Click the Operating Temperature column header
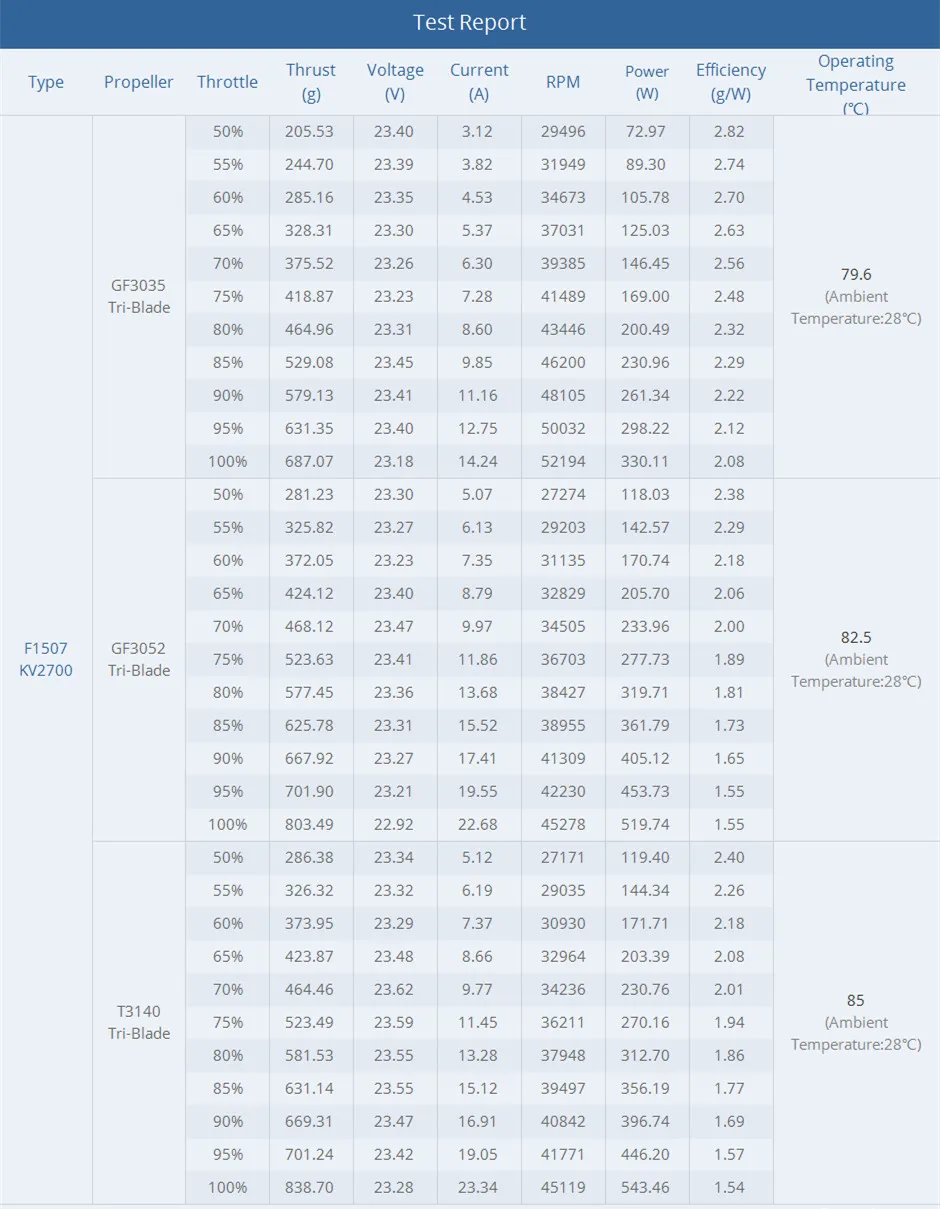Viewport: 940px width, 1209px height. point(856,84)
